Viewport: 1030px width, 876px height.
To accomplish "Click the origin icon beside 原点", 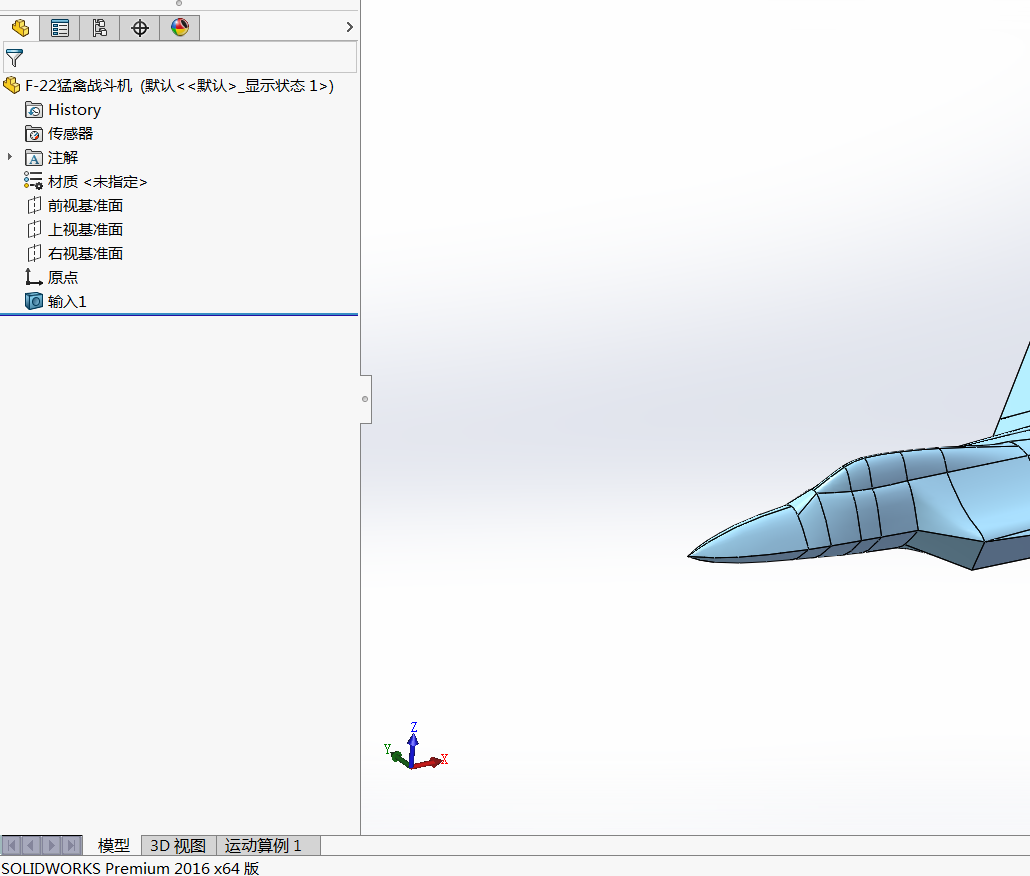I will coord(34,277).
